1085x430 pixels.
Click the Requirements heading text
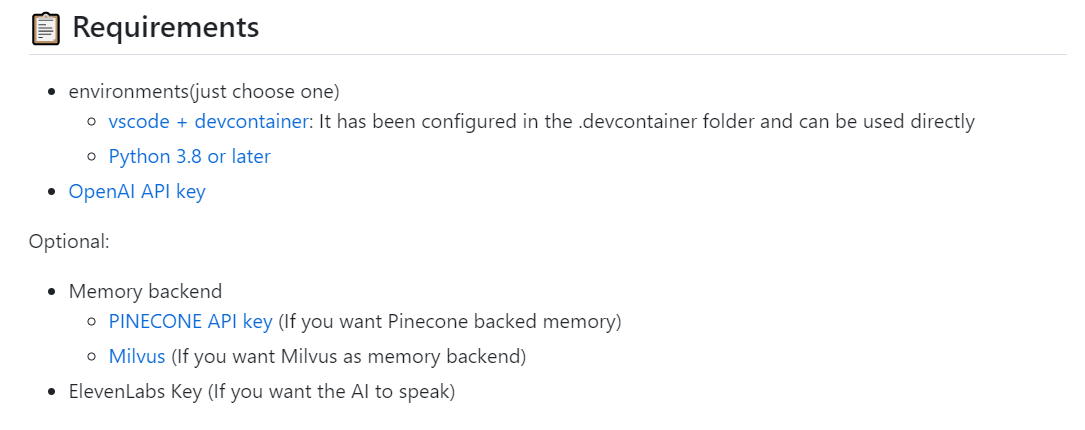pyautogui.click(x=166, y=28)
